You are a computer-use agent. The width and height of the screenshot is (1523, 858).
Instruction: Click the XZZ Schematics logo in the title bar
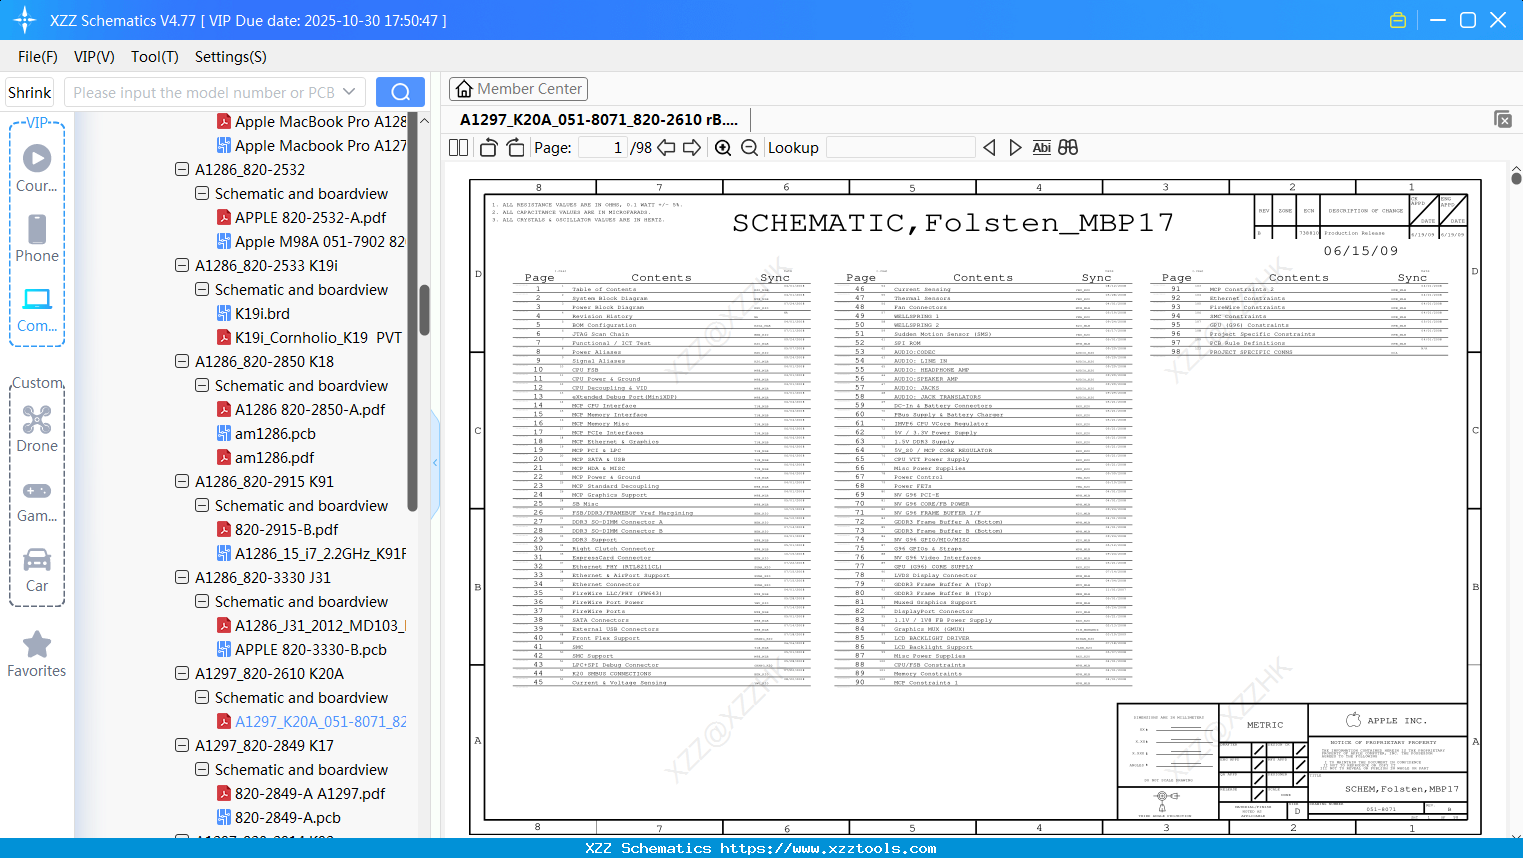pos(24,20)
